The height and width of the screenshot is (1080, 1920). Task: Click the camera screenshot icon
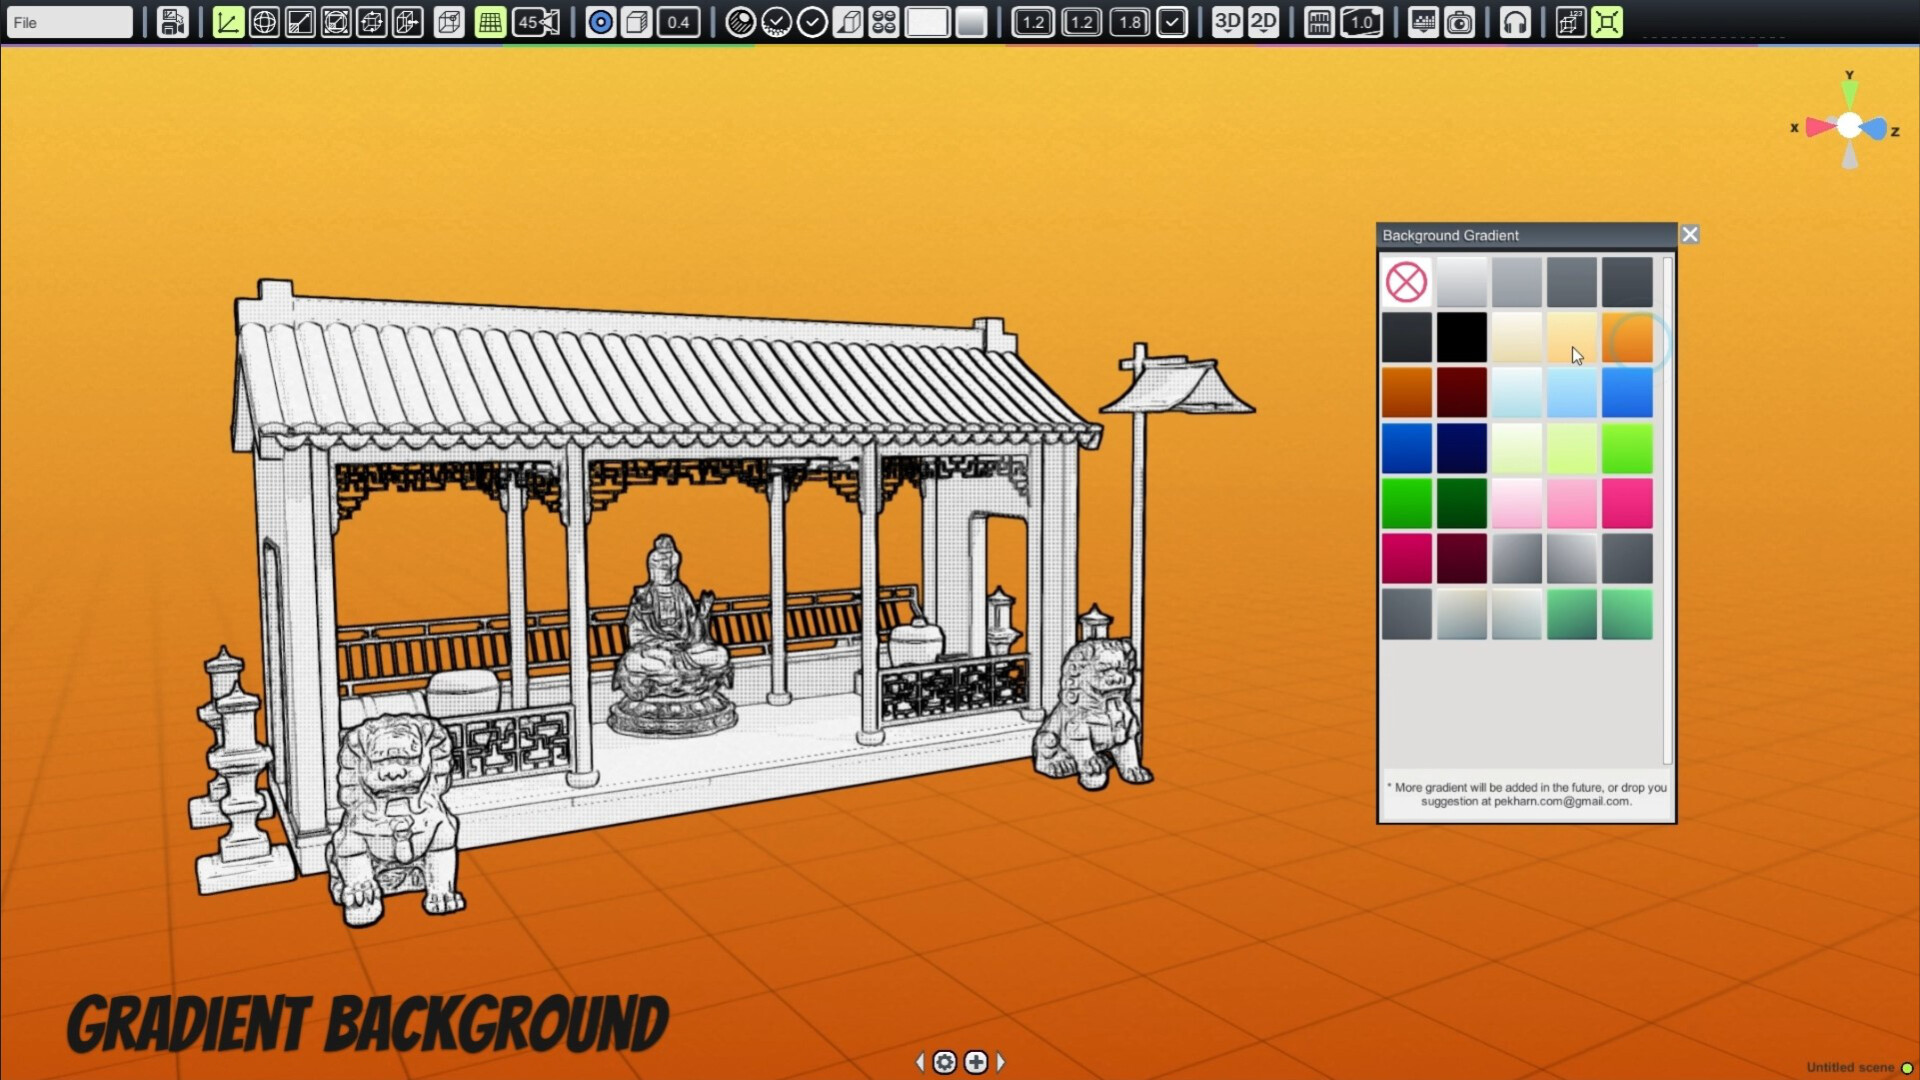coord(1460,22)
